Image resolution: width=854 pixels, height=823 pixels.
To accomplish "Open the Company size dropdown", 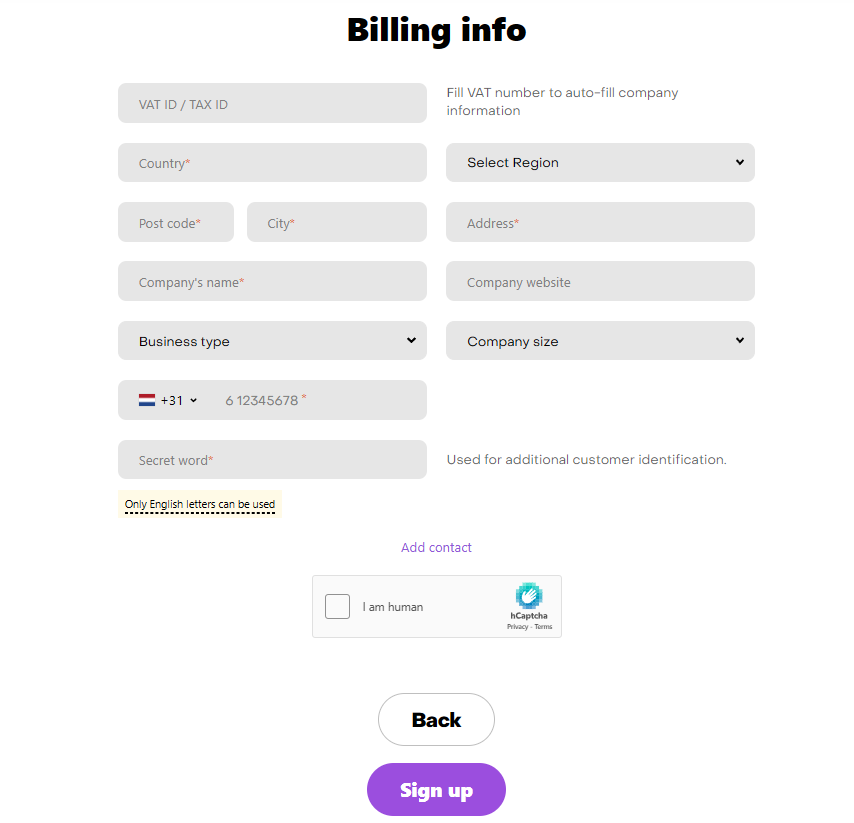I will [x=600, y=341].
